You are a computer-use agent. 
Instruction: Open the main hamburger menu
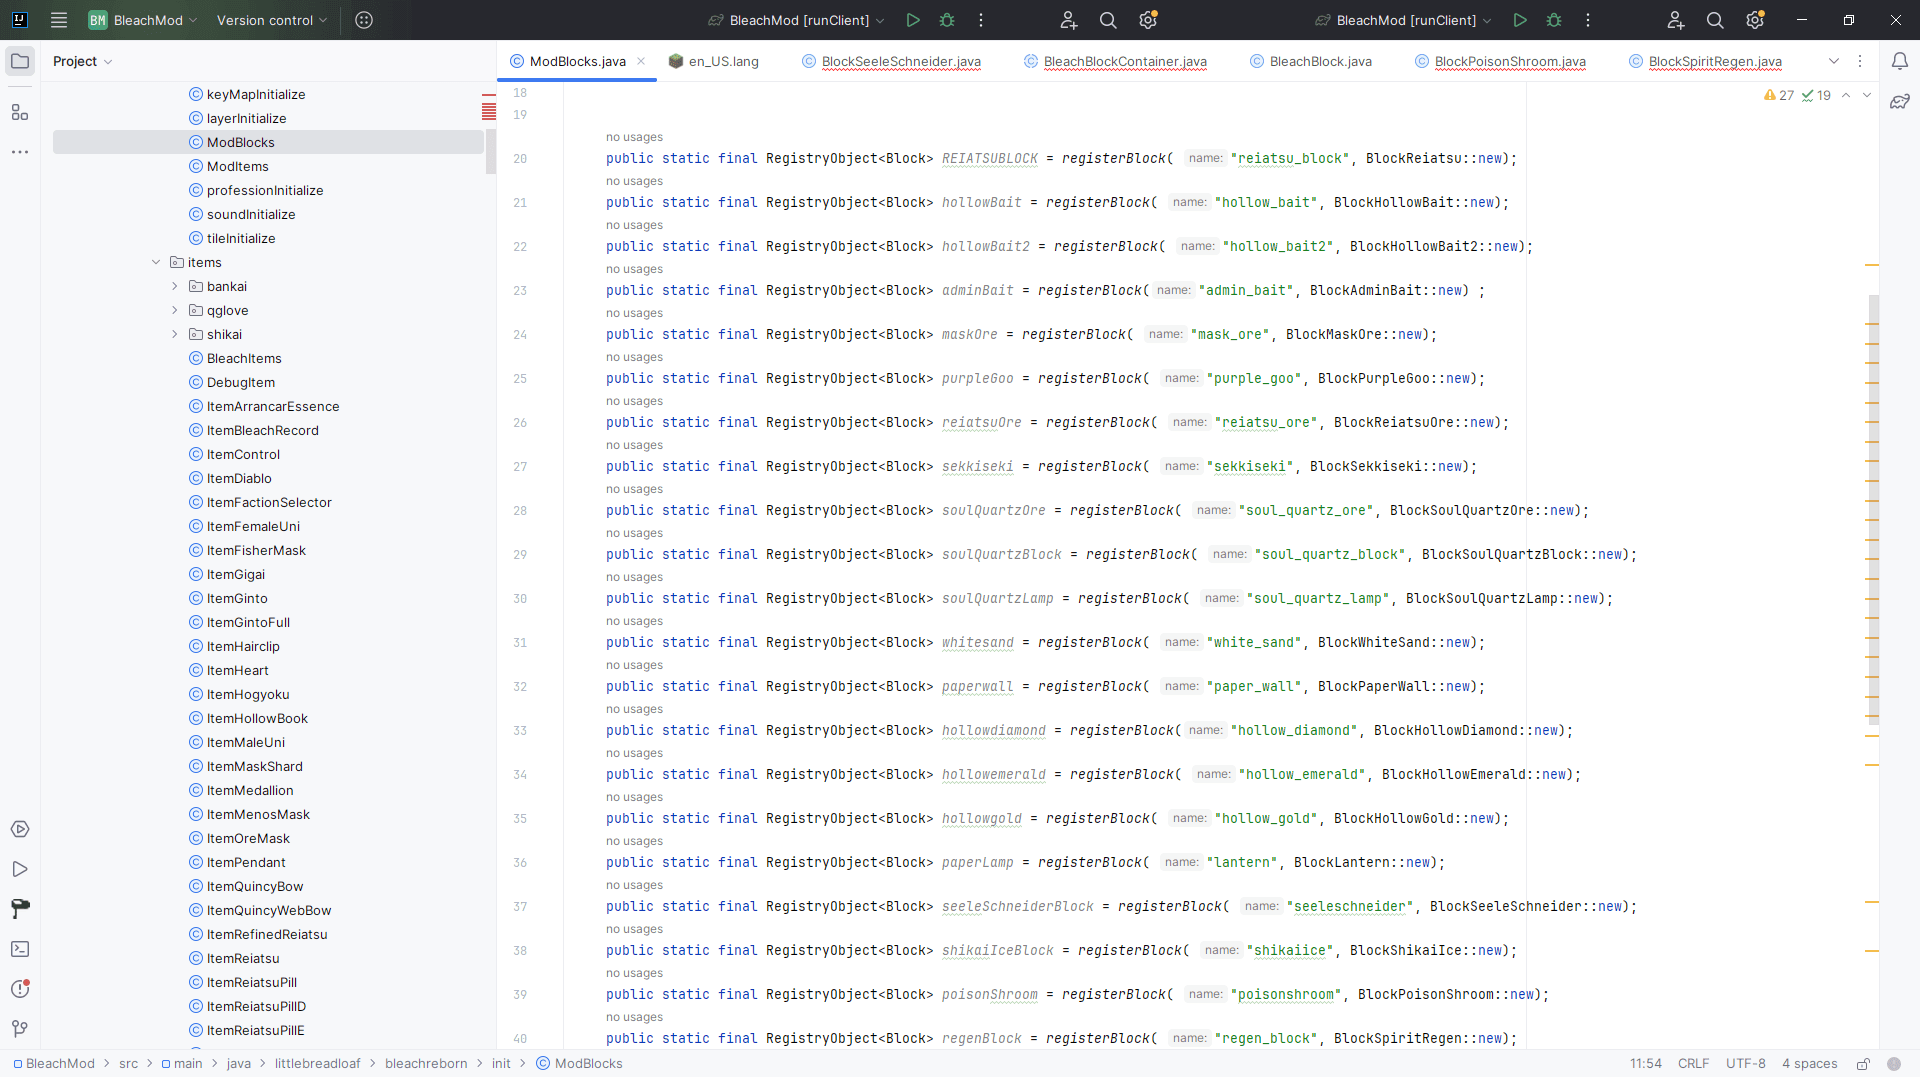click(59, 20)
